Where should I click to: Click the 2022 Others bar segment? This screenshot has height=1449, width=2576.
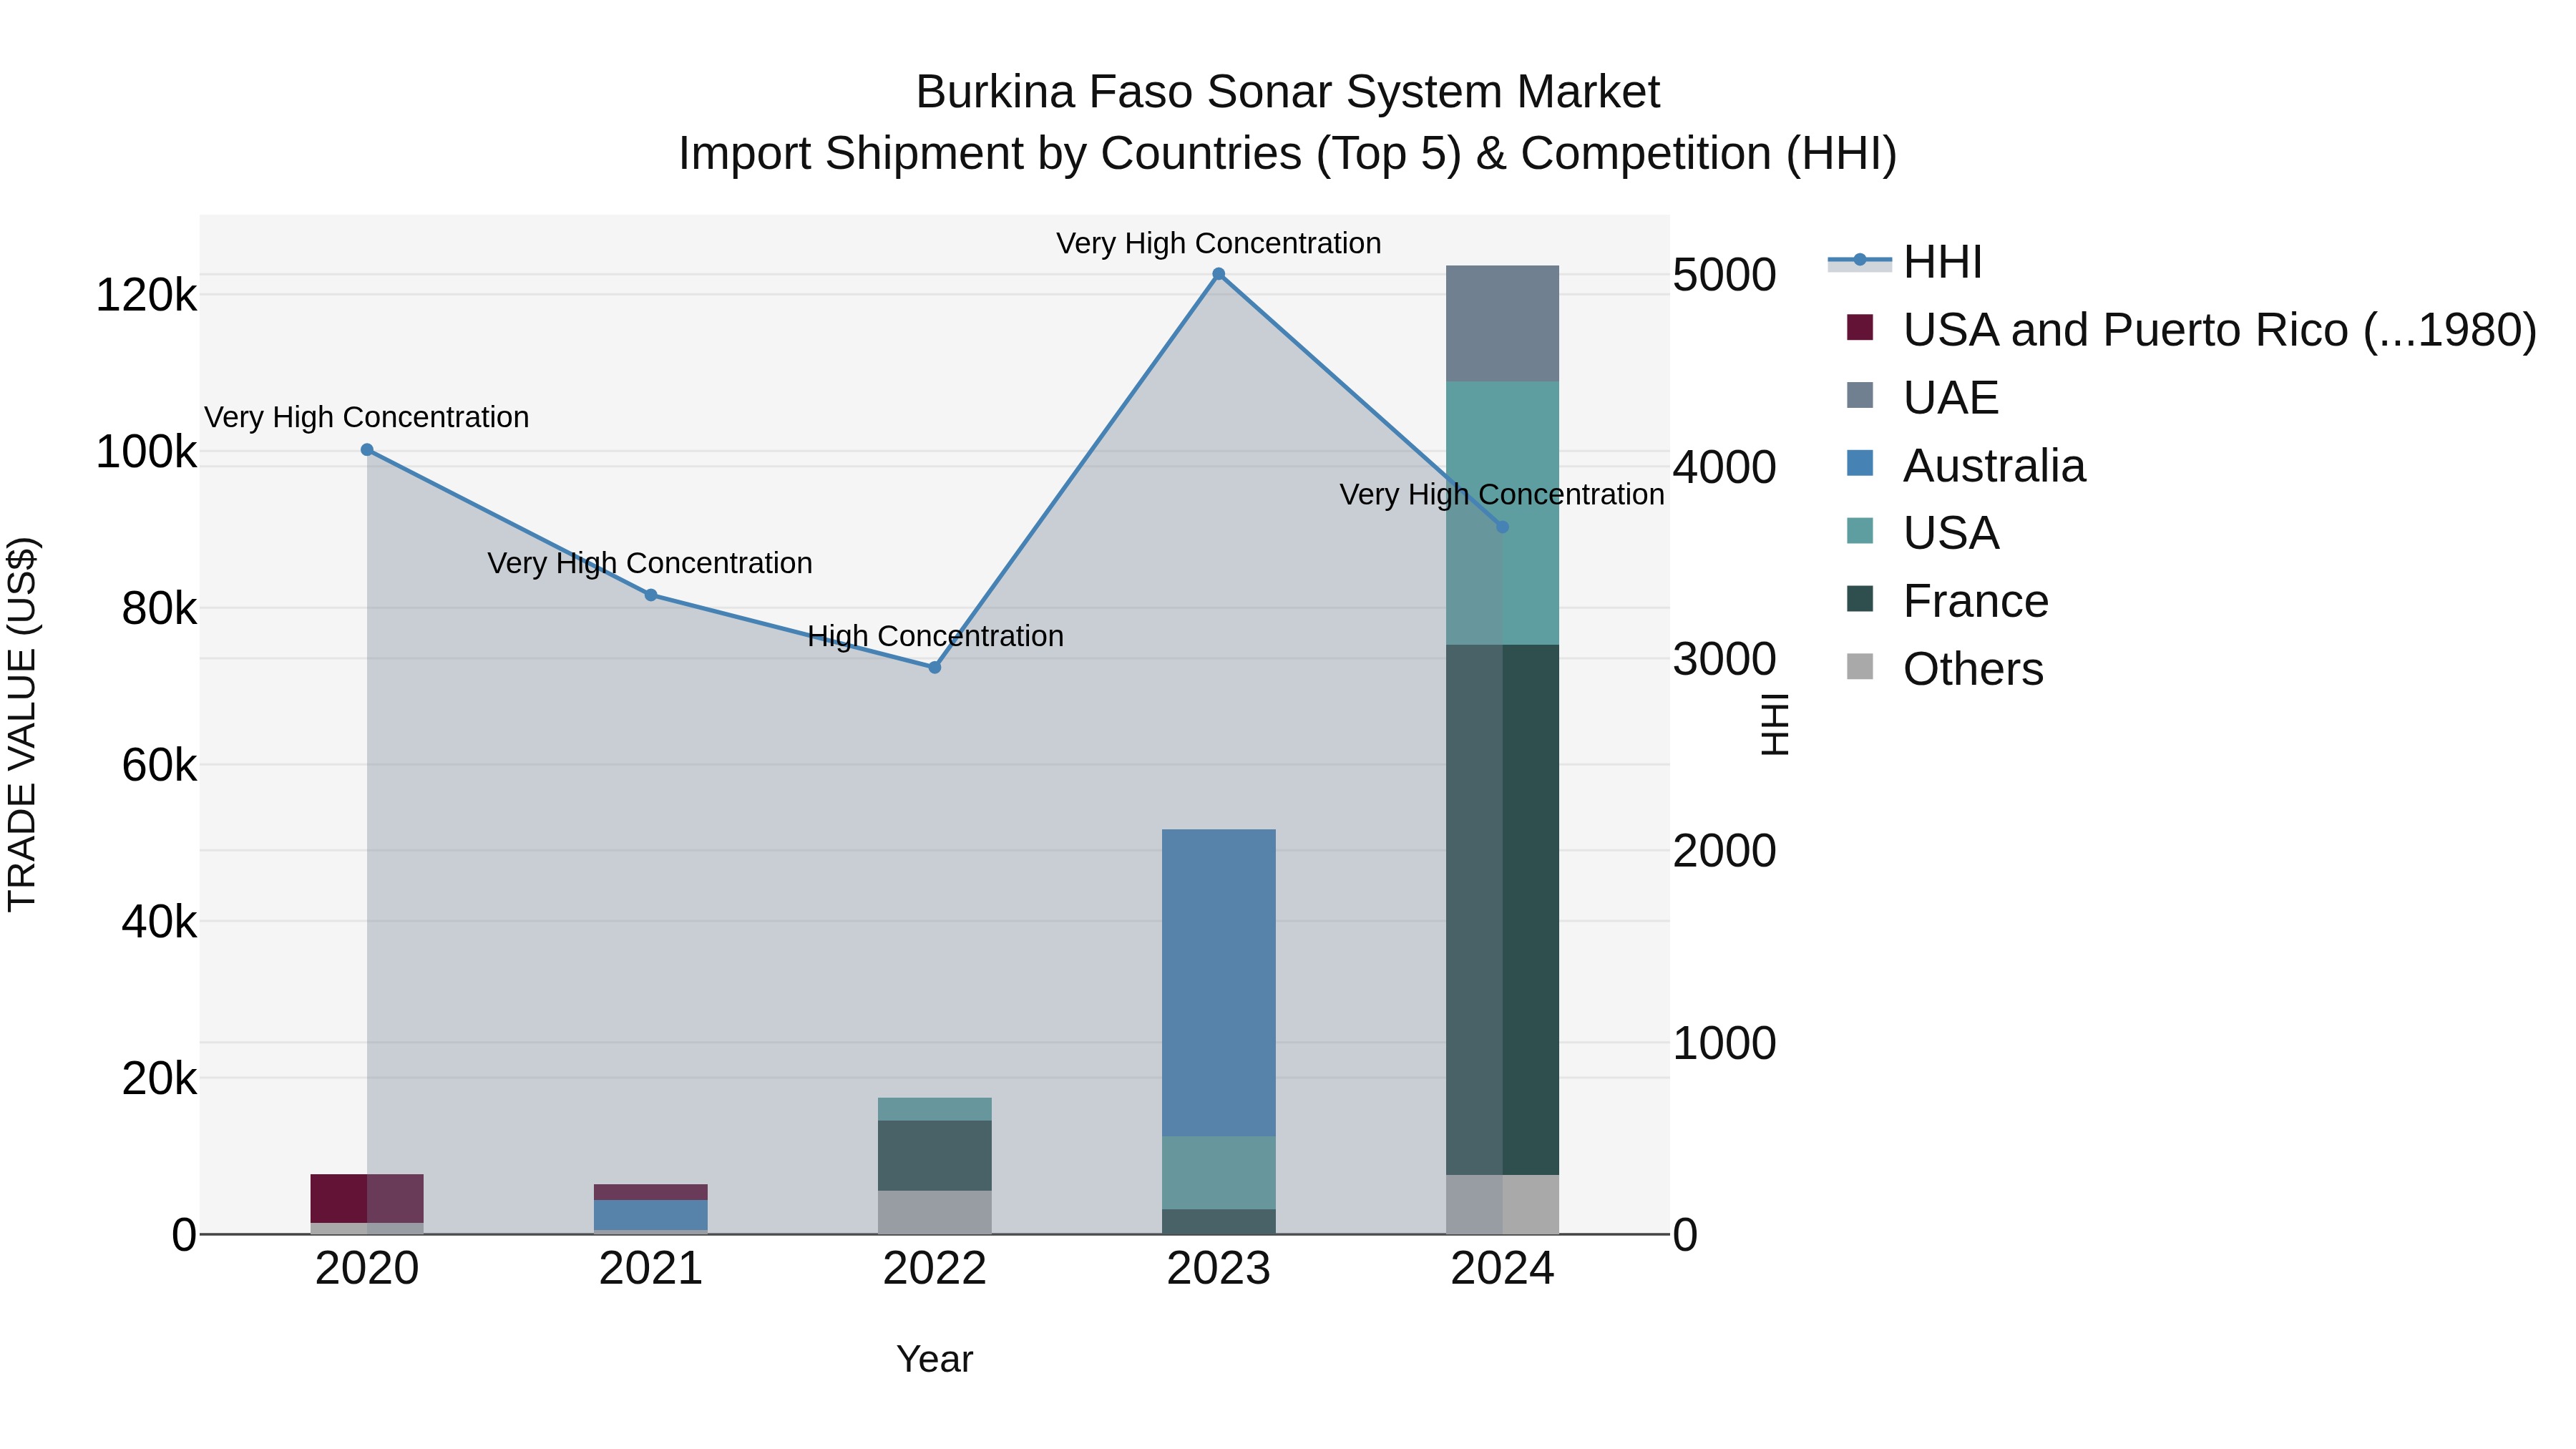coord(935,1213)
